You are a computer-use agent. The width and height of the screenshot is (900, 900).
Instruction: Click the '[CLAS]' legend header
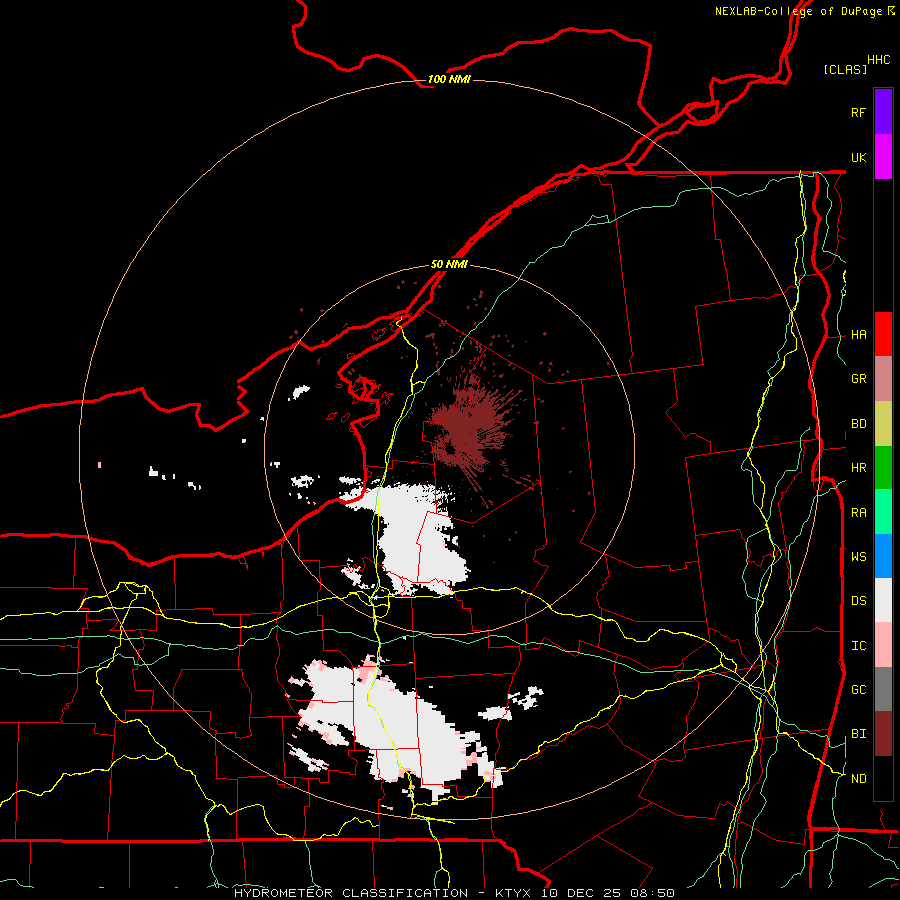845,69
